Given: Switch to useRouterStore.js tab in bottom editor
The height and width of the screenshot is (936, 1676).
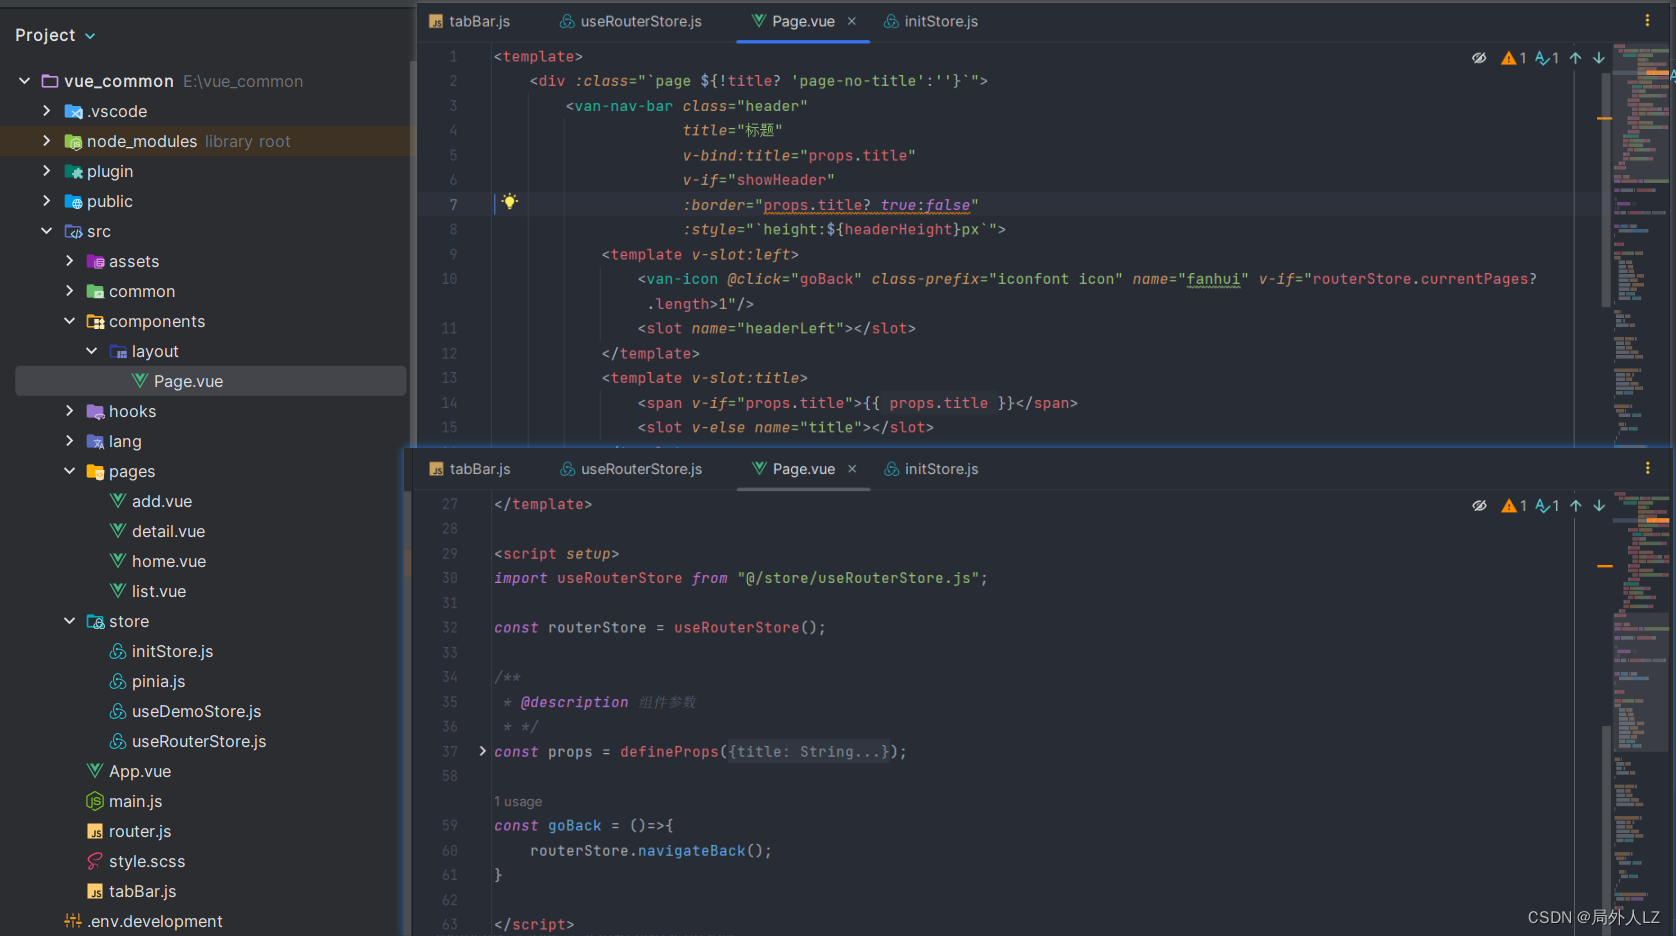Looking at the screenshot, I should pos(631,469).
